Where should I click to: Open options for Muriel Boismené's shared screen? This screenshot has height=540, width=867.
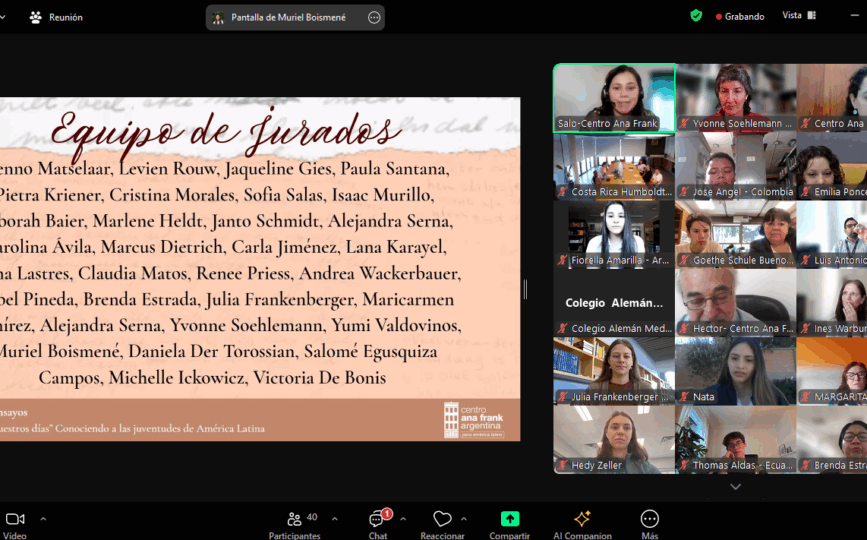click(x=374, y=17)
